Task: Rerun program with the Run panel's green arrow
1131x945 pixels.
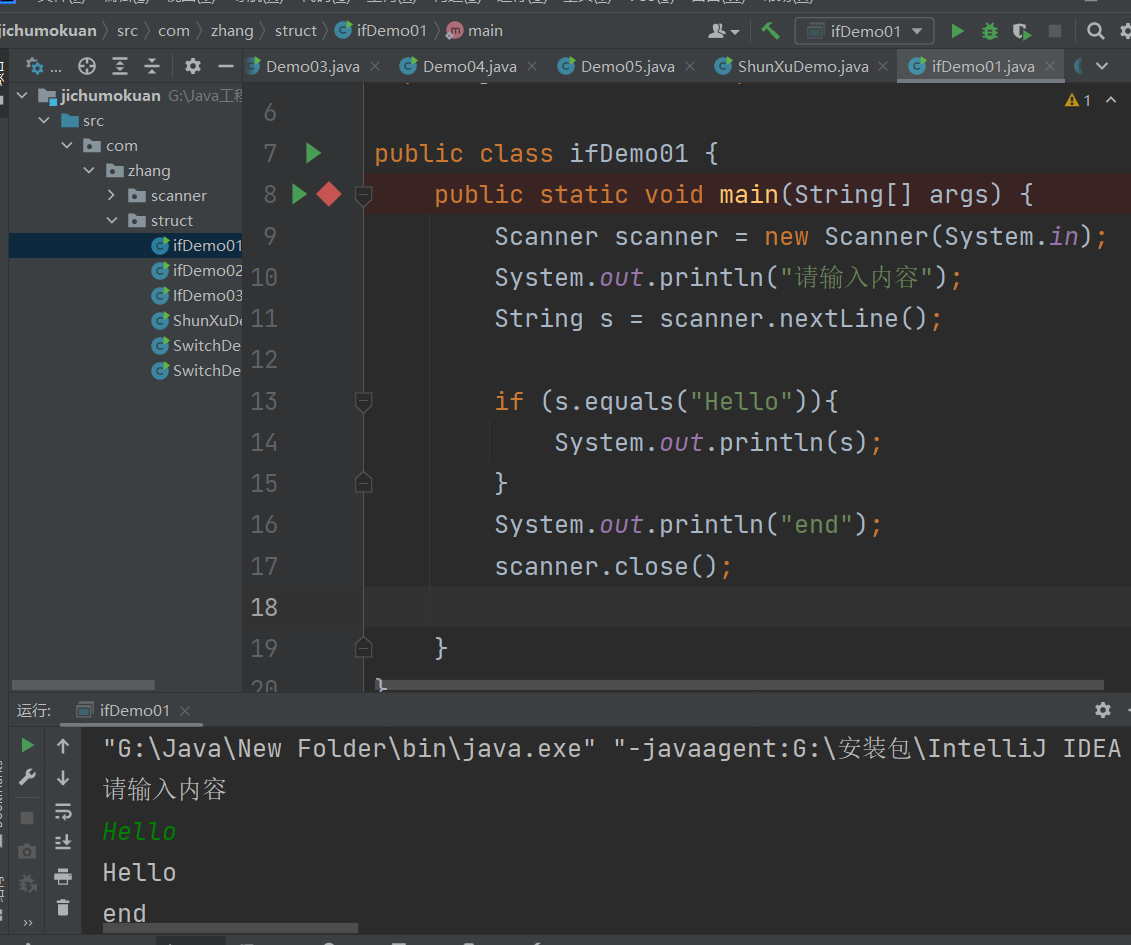Action: pyautogui.click(x=27, y=745)
